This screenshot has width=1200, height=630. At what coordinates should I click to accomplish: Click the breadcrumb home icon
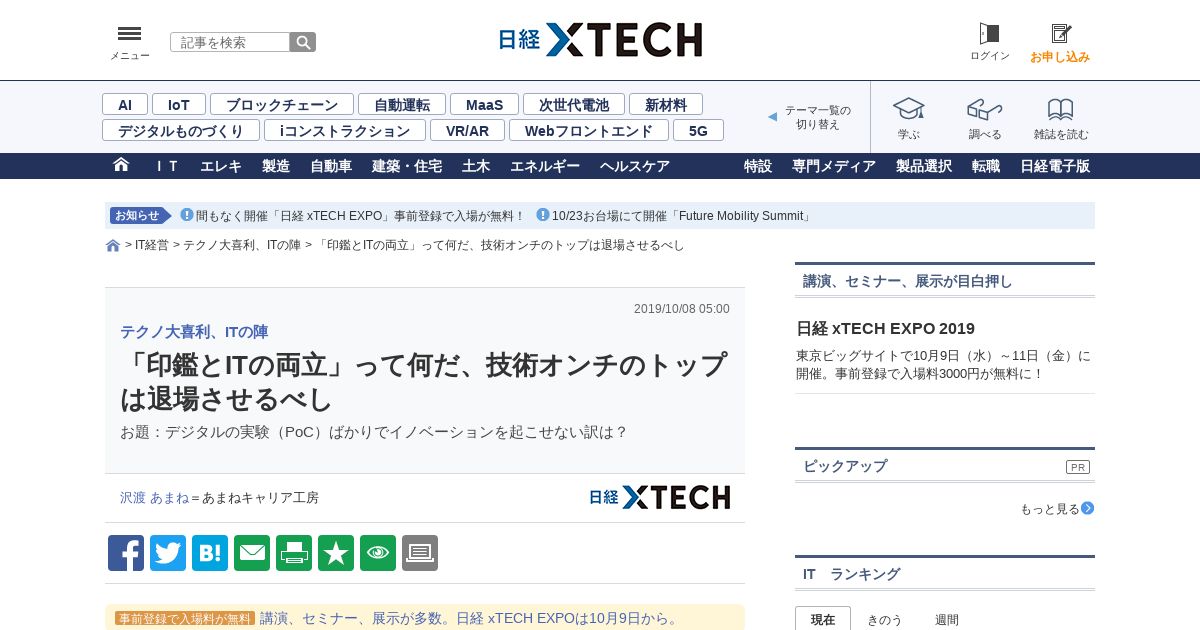pyautogui.click(x=113, y=245)
